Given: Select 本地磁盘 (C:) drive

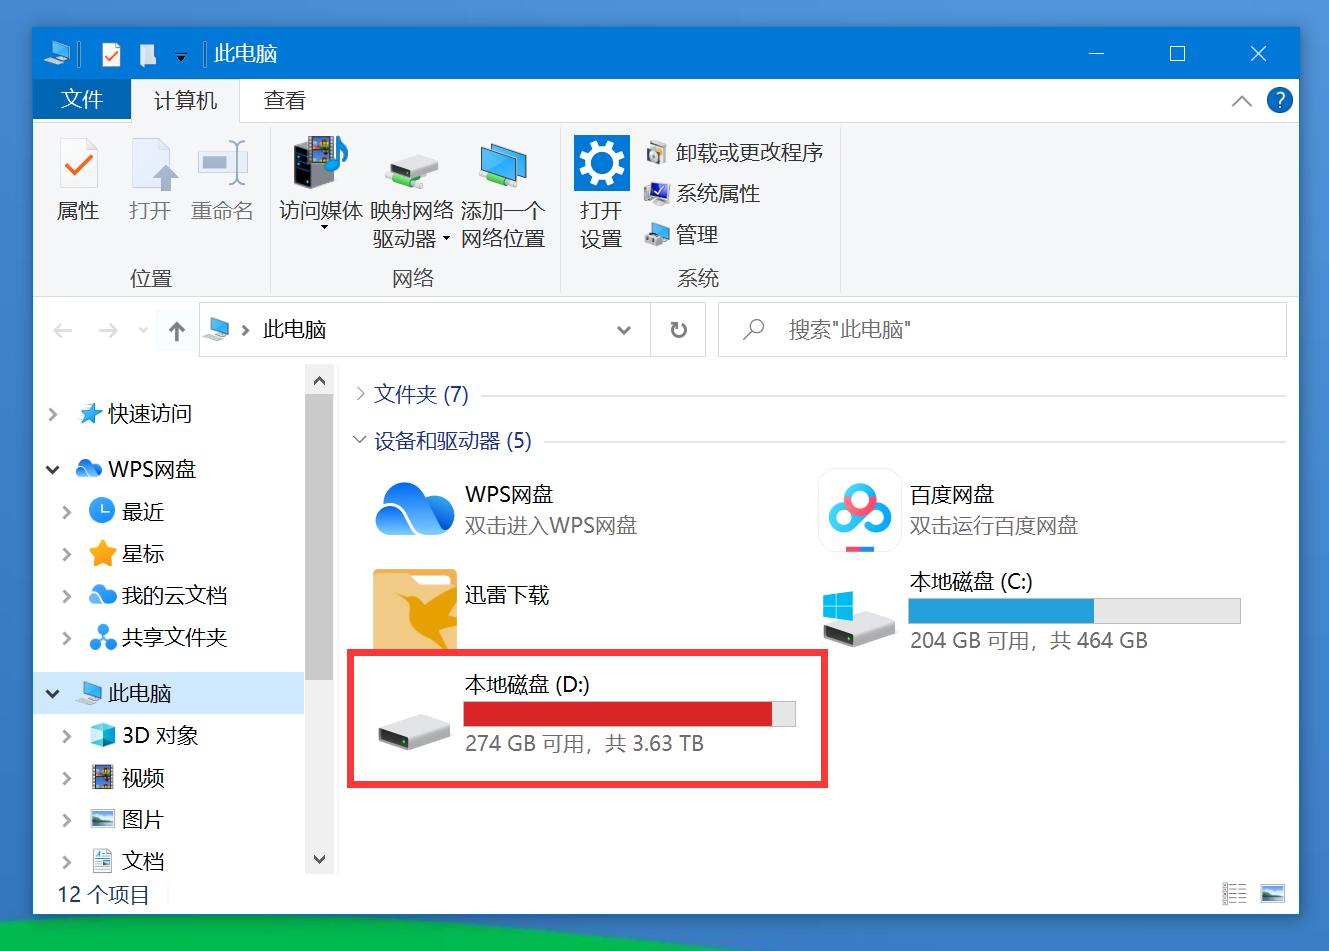Looking at the screenshot, I should [x=968, y=581].
